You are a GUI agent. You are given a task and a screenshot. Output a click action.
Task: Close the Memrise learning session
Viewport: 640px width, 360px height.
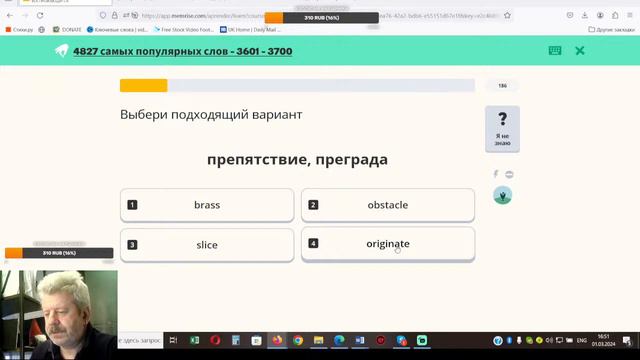pos(580,51)
